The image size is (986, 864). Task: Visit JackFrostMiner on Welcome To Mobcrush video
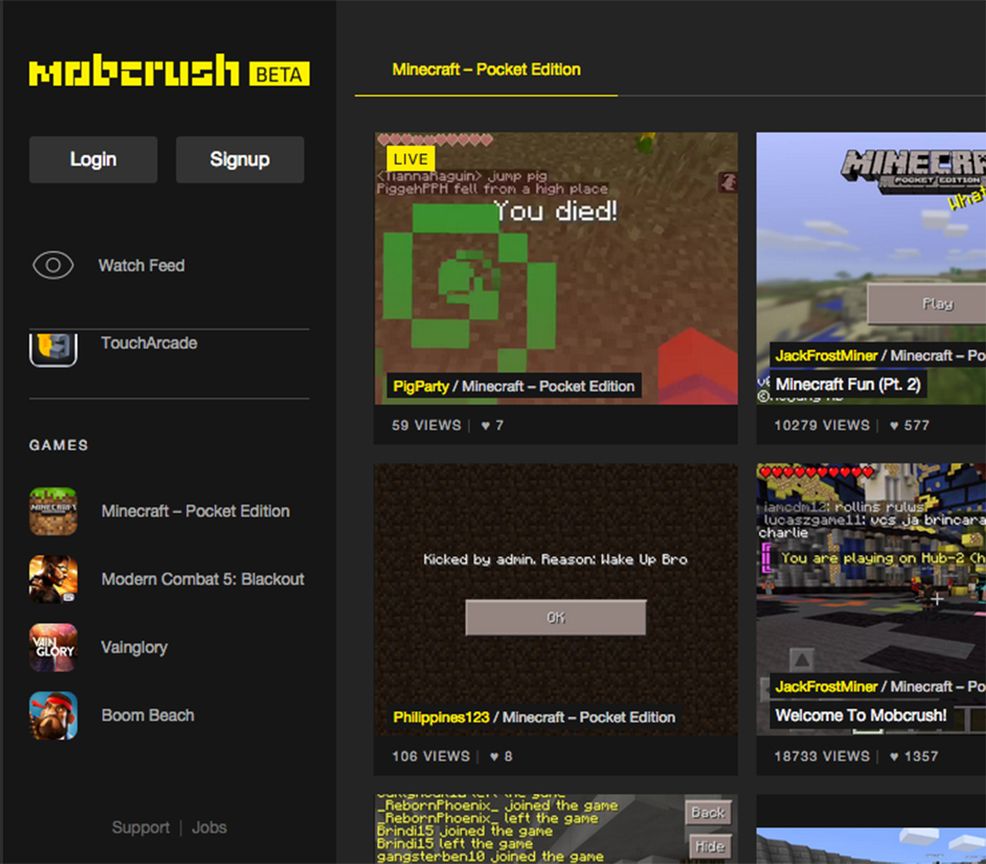tap(826, 687)
